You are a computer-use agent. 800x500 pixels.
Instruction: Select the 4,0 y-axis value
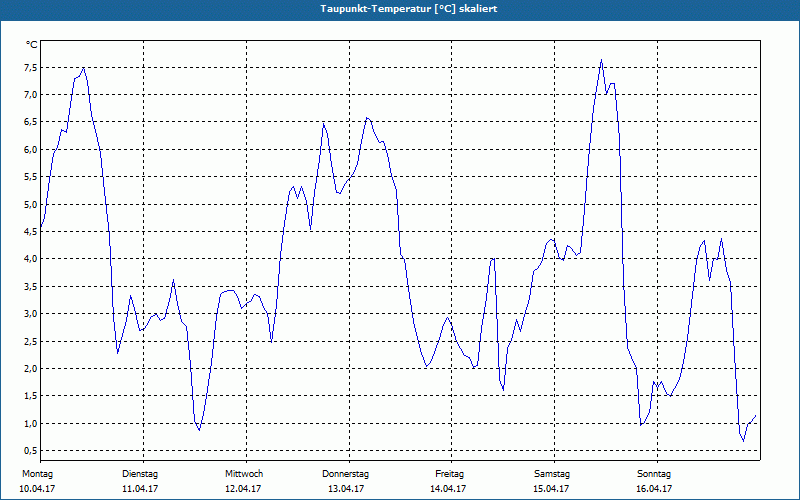pos(31,259)
